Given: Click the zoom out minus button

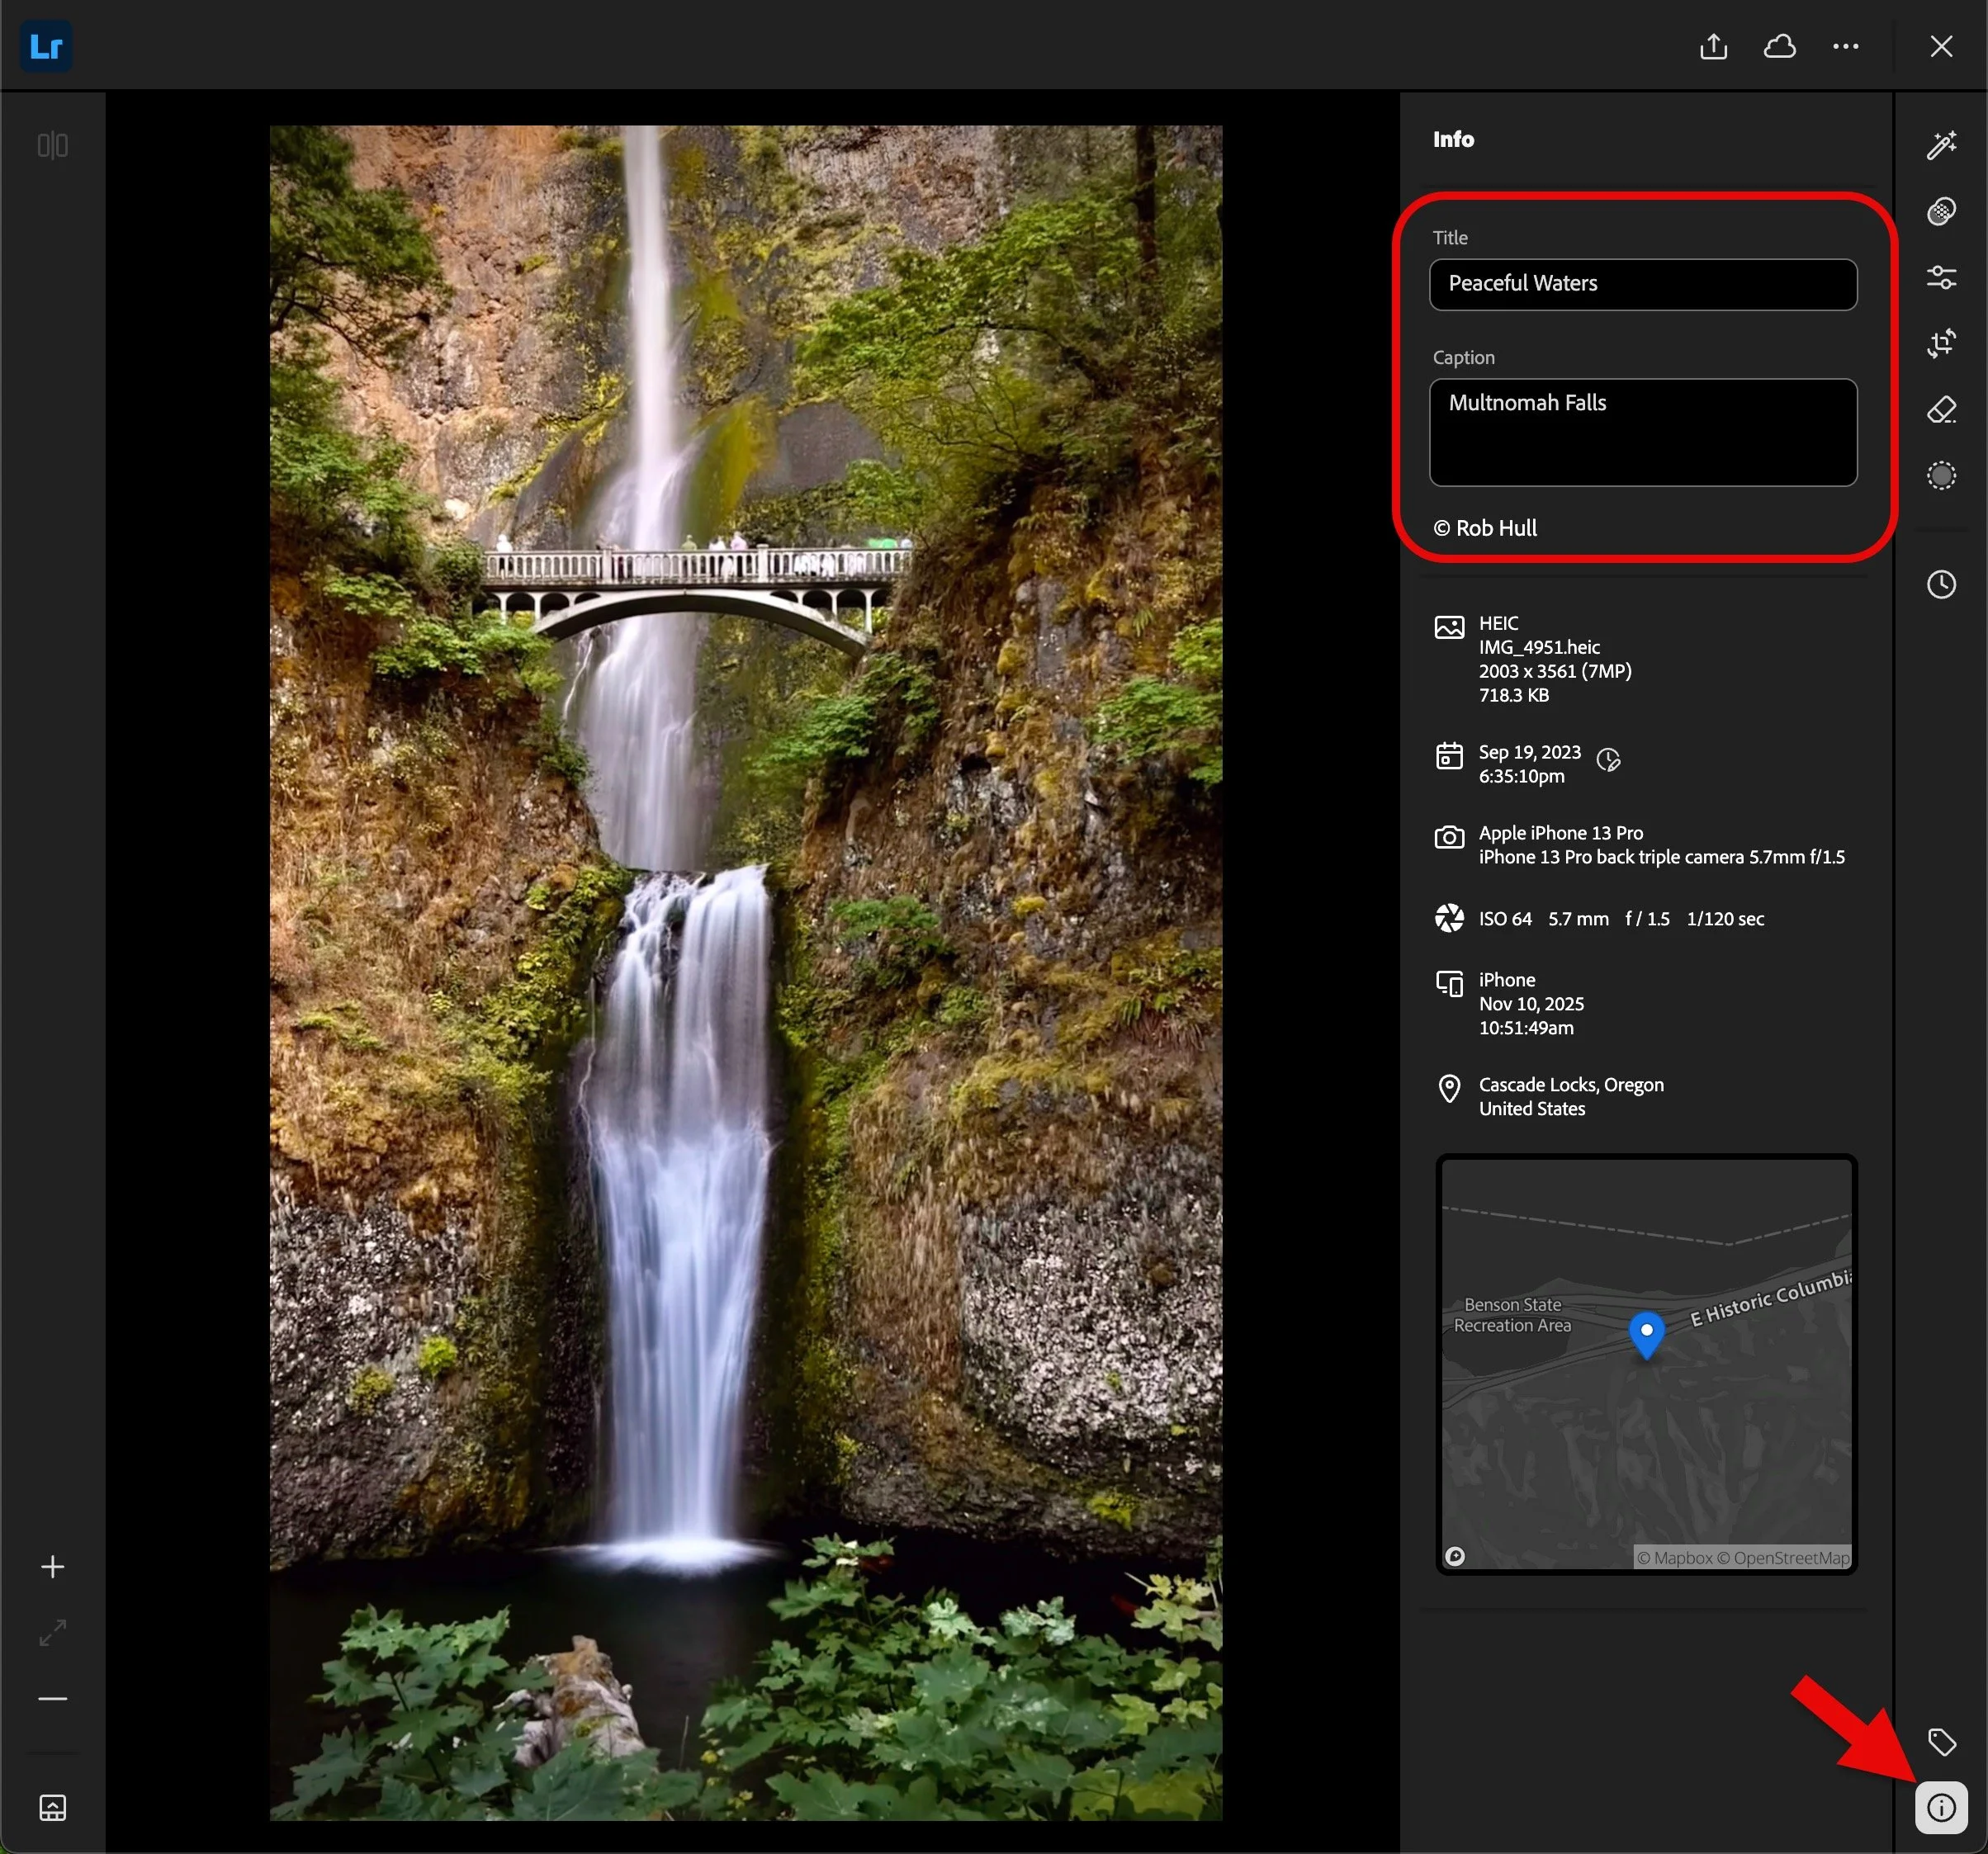Looking at the screenshot, I should (52, 1698).
